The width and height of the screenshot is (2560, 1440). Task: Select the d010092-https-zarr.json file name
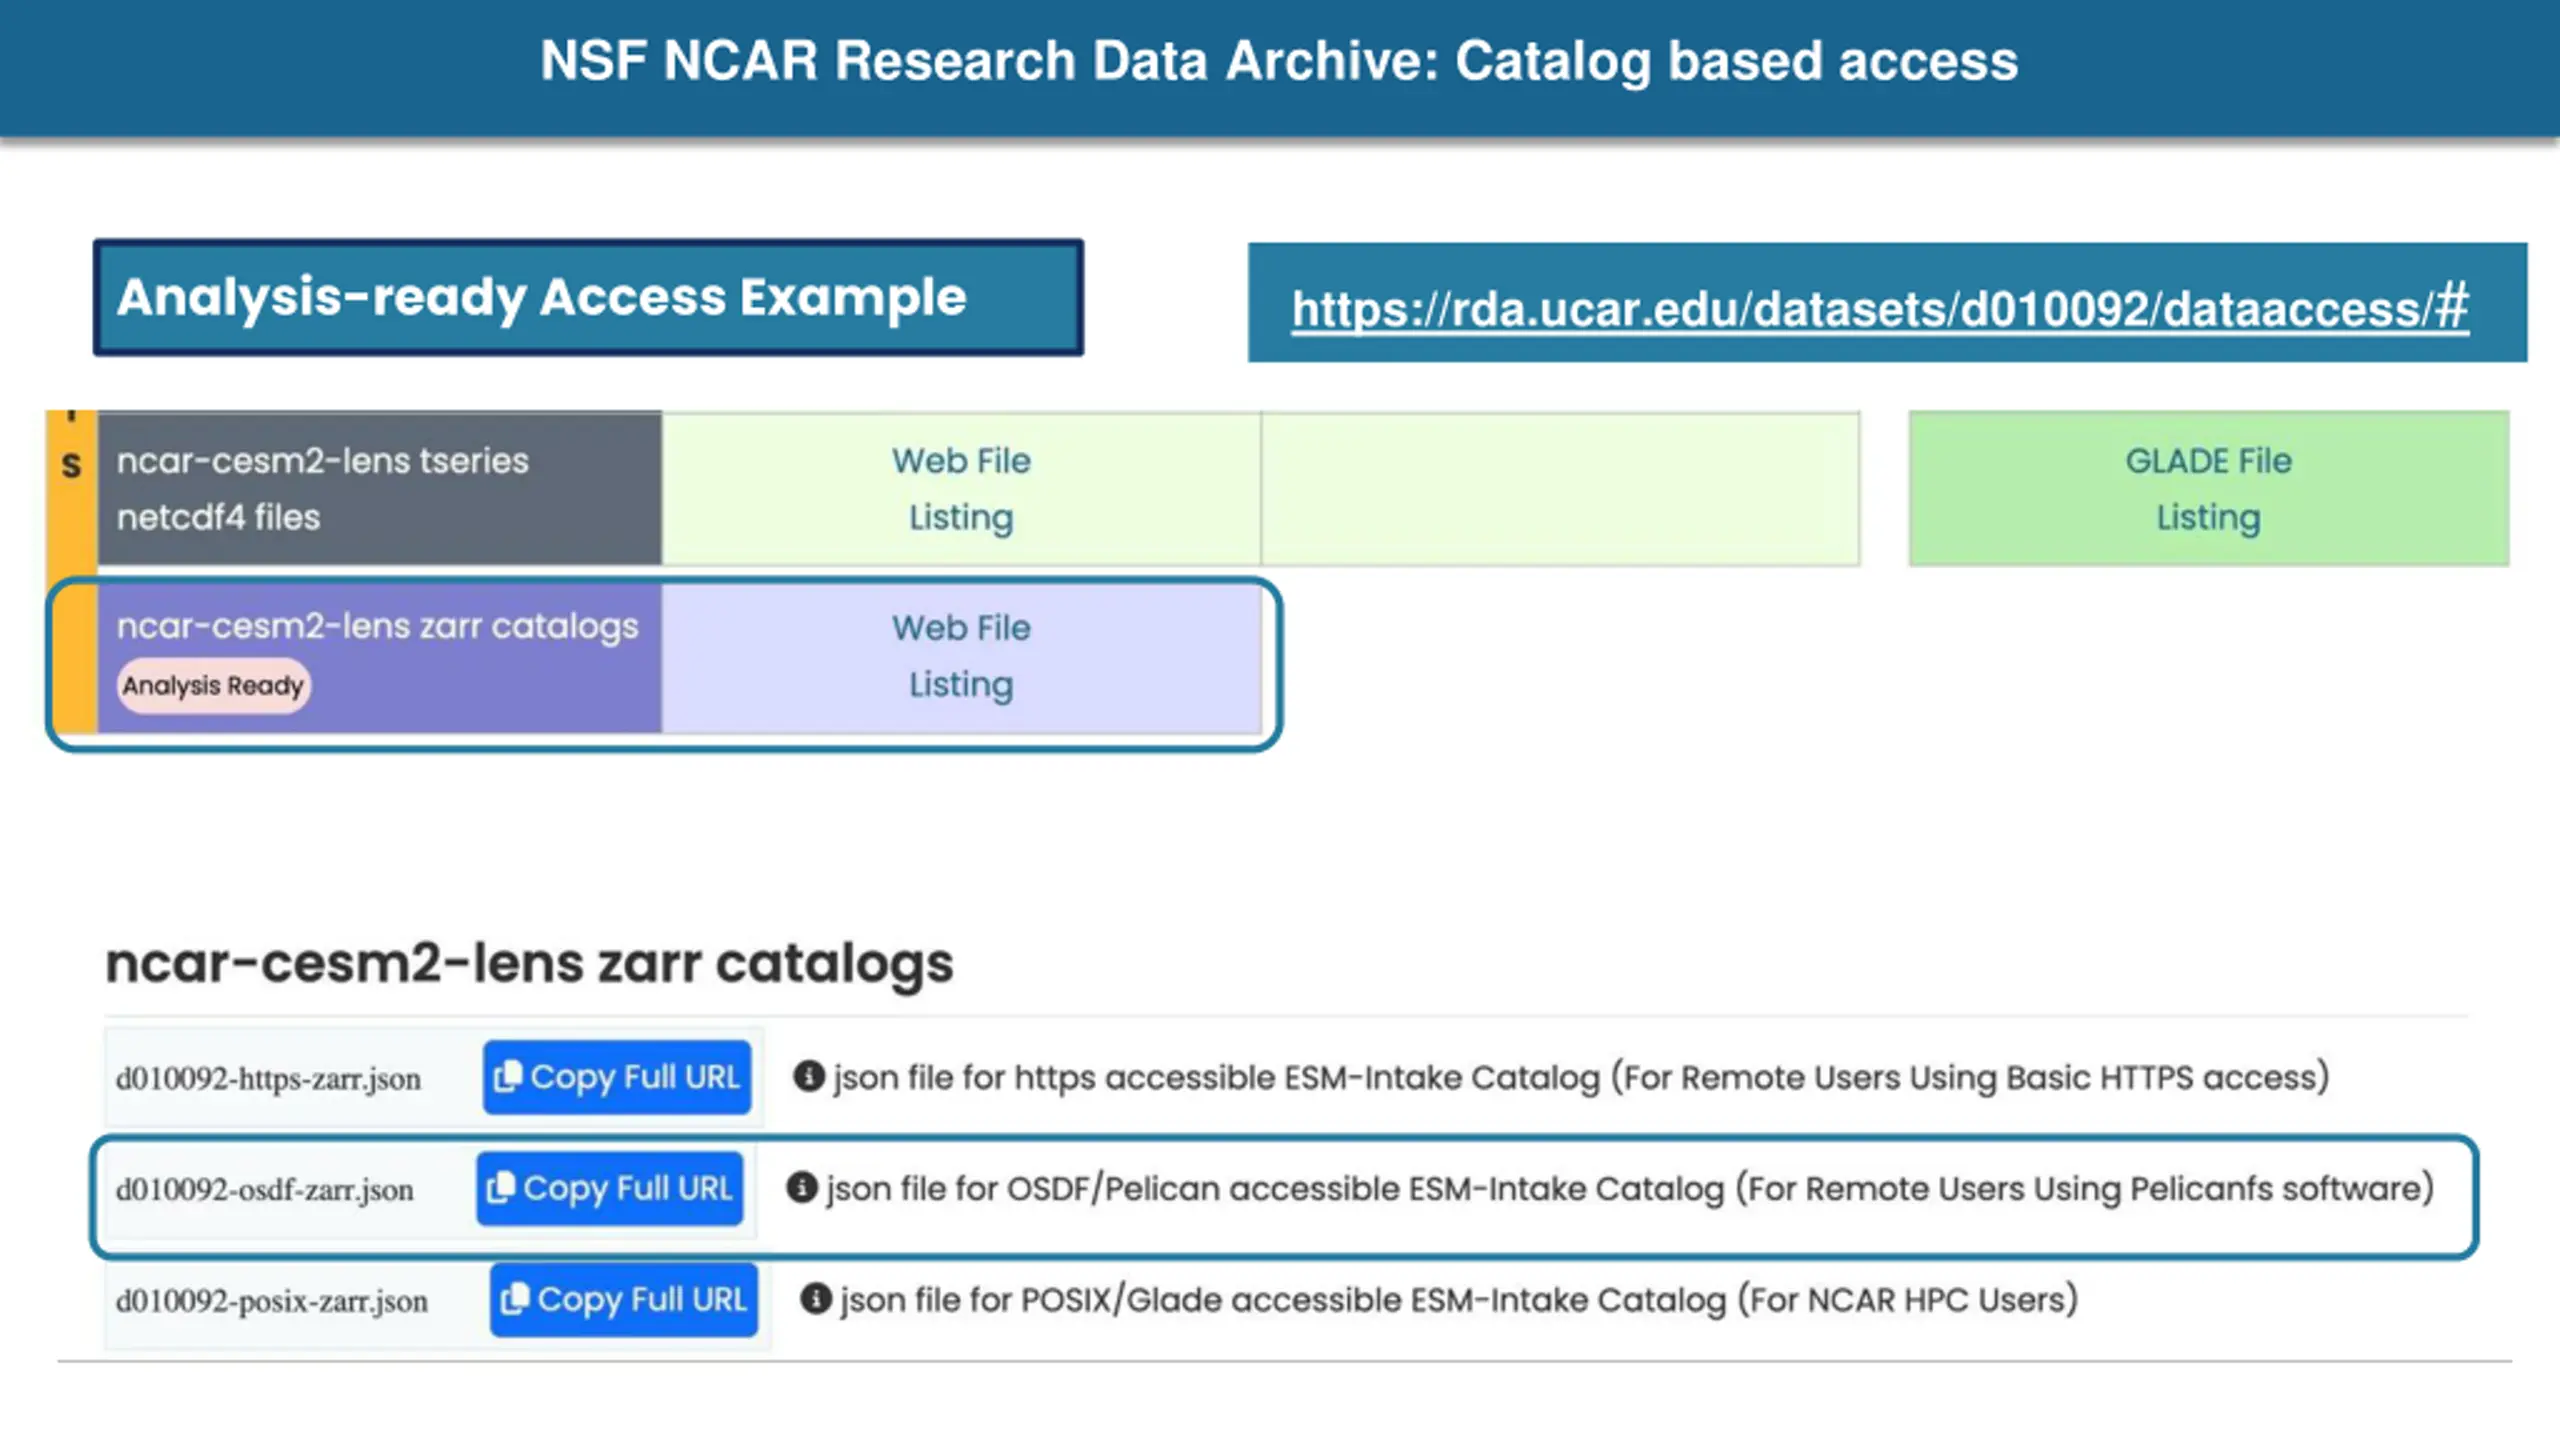pos(268,1079)
